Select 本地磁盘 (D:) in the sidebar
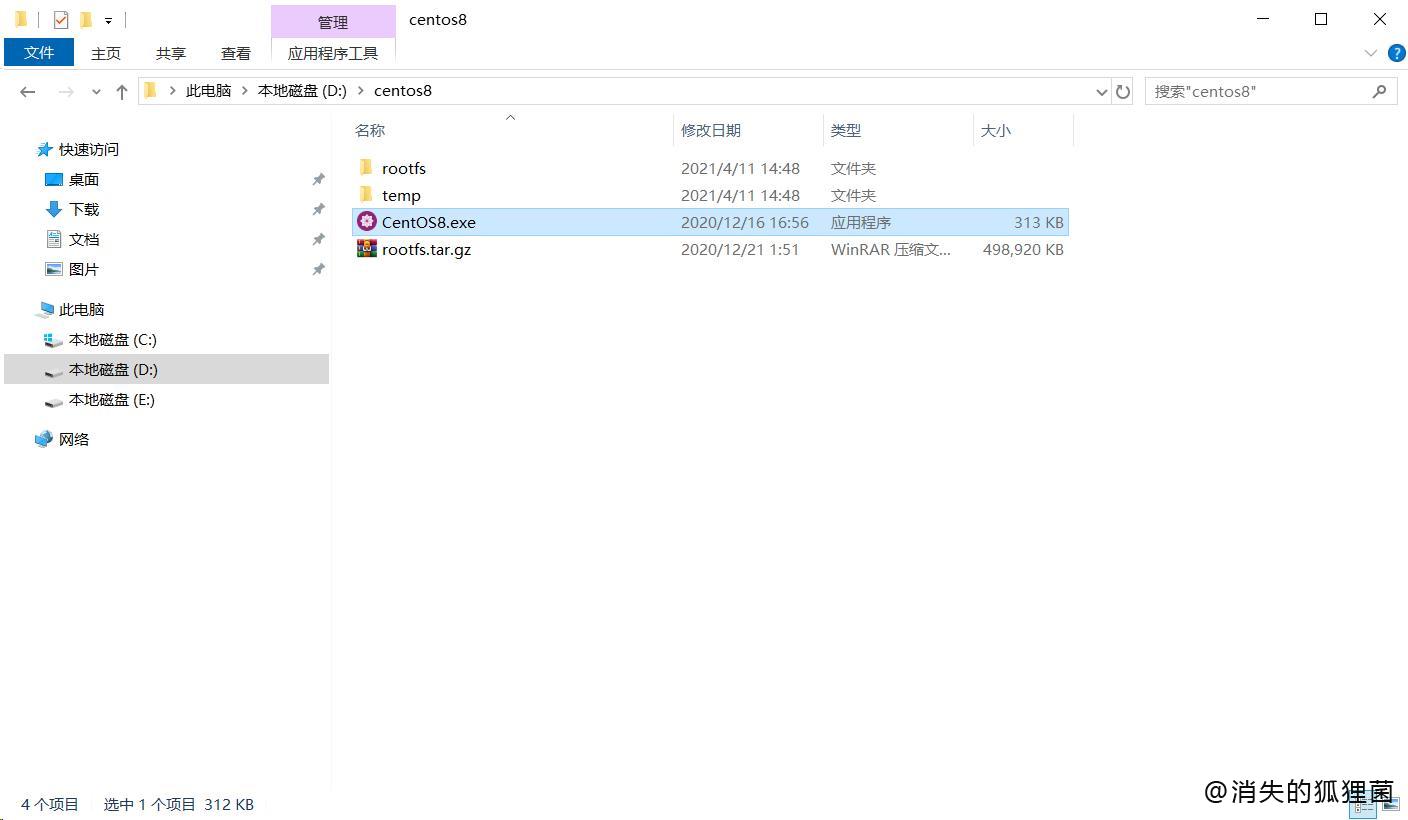This screenshot has width=1408, height=820. coord(166,369)
